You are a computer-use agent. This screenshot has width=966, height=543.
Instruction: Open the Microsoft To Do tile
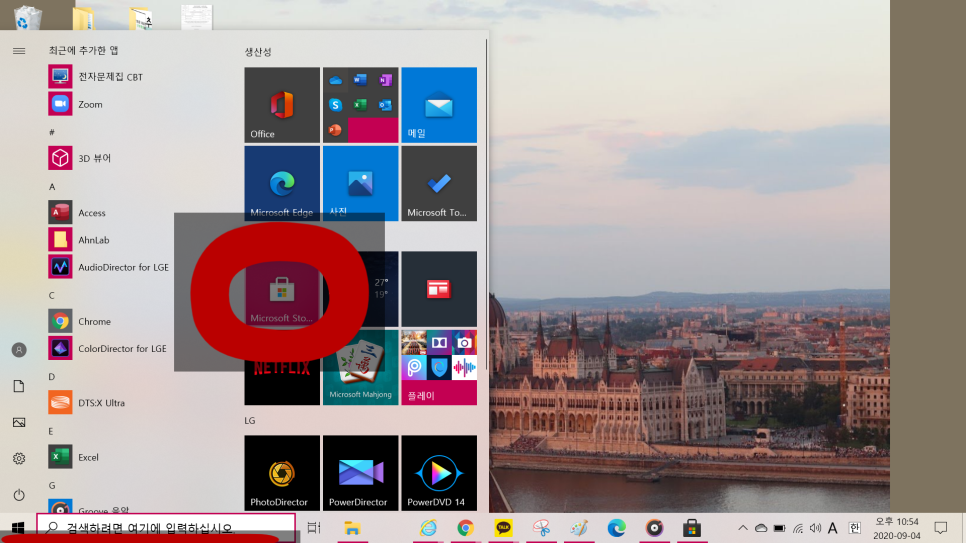pos(439,183)
